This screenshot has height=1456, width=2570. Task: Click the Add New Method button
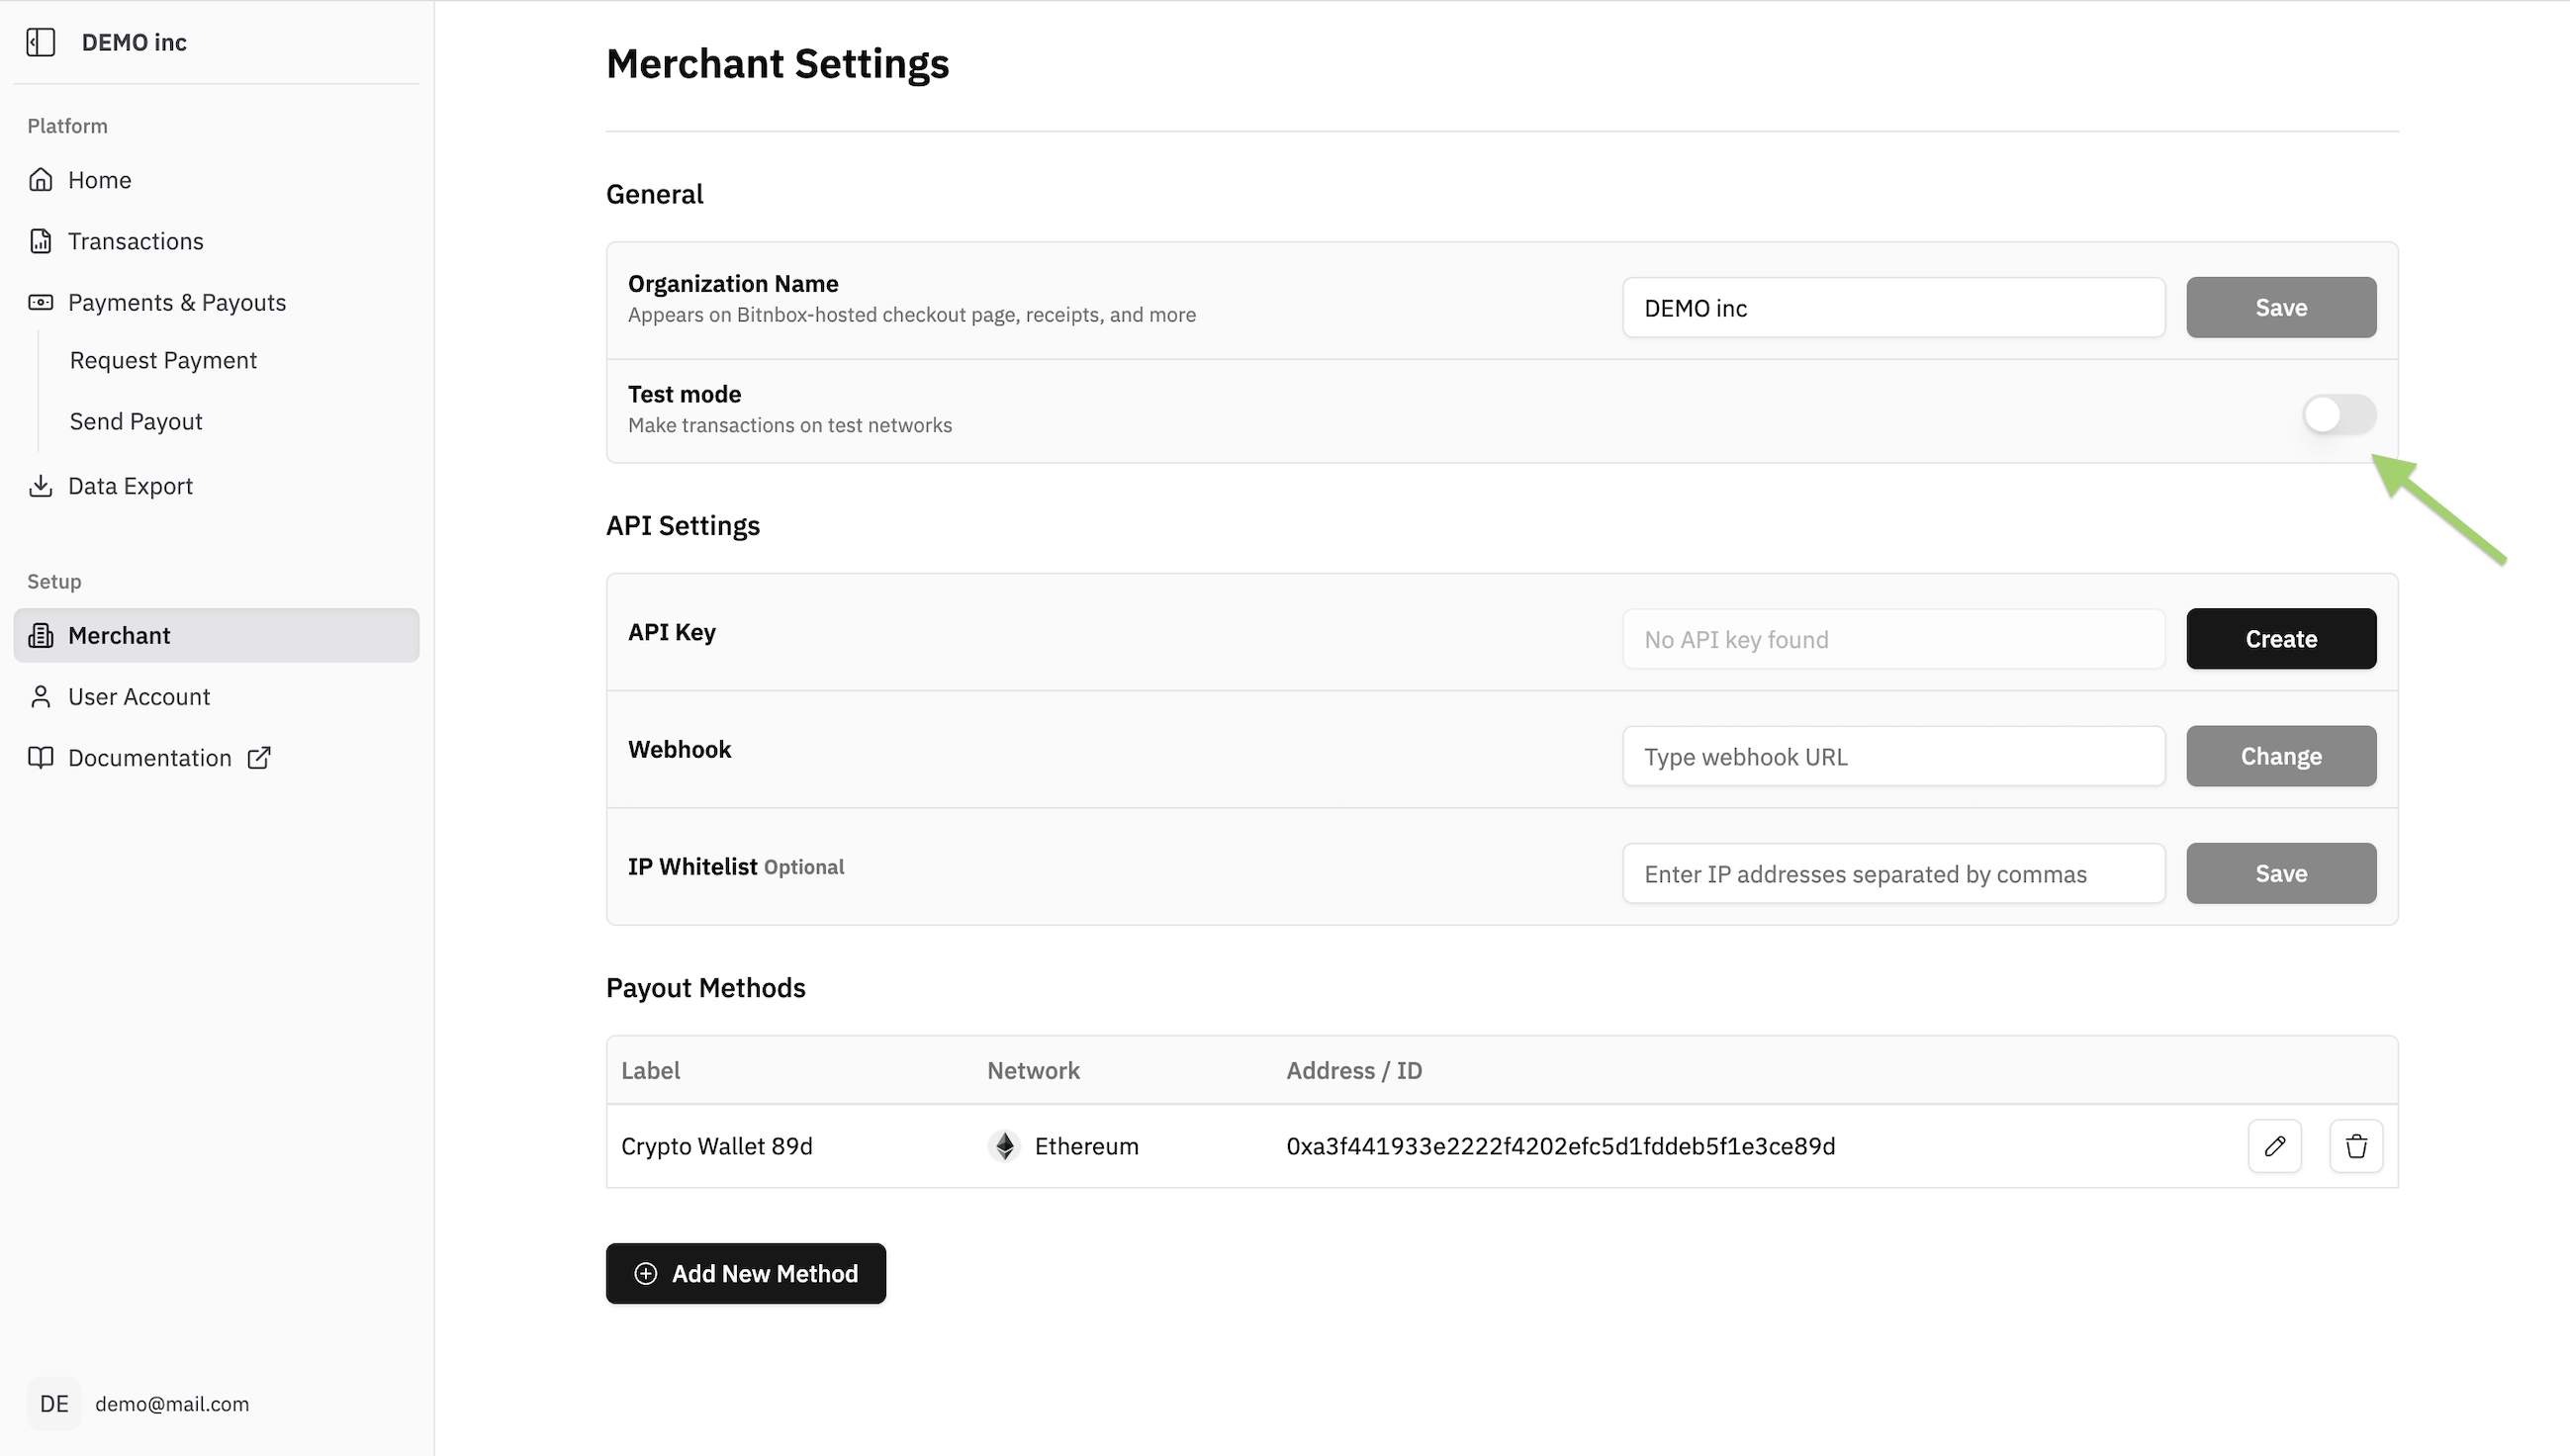click(x=745, y=1273)
